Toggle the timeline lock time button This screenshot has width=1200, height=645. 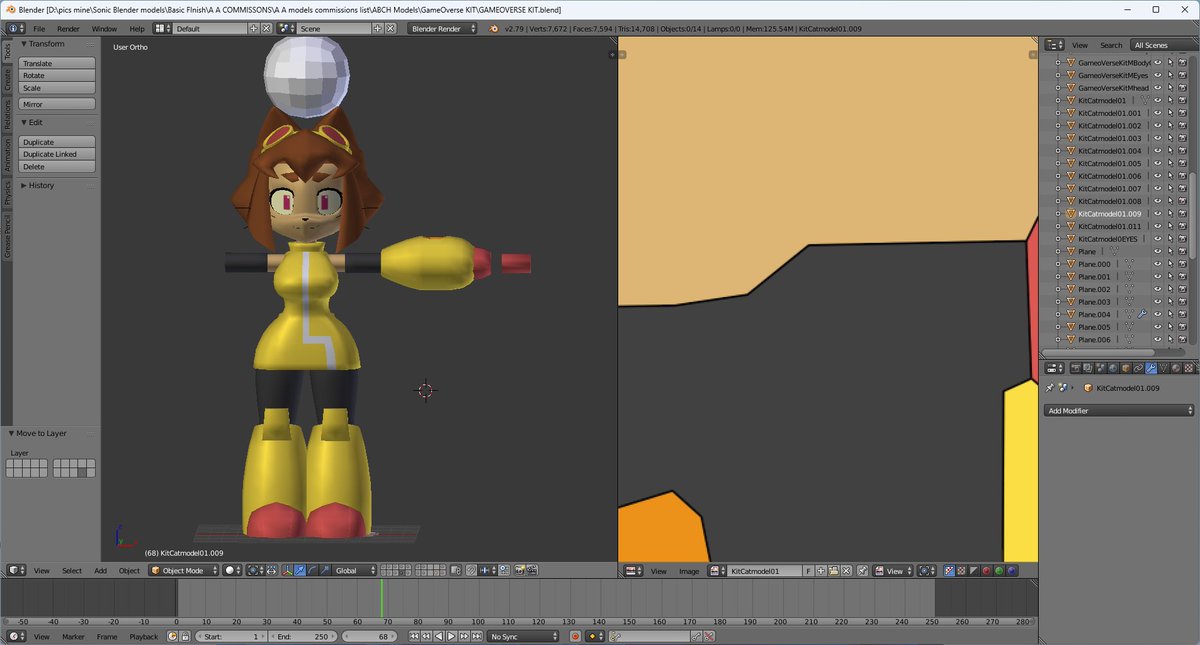tap(185, 636)
